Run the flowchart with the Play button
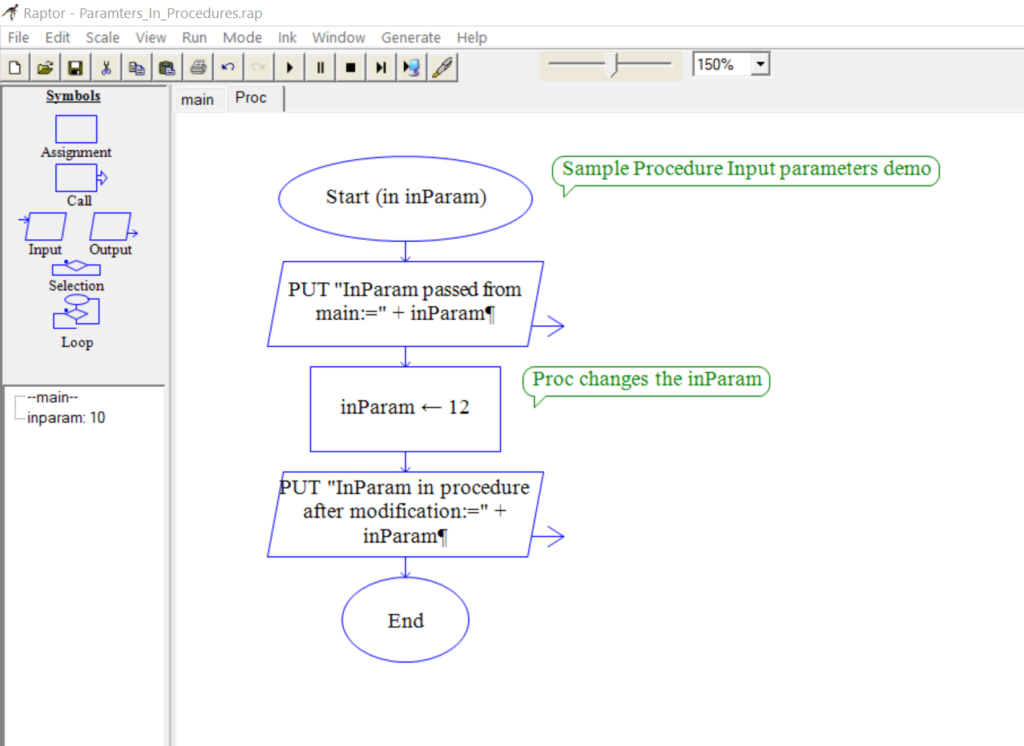 (289, 67)
